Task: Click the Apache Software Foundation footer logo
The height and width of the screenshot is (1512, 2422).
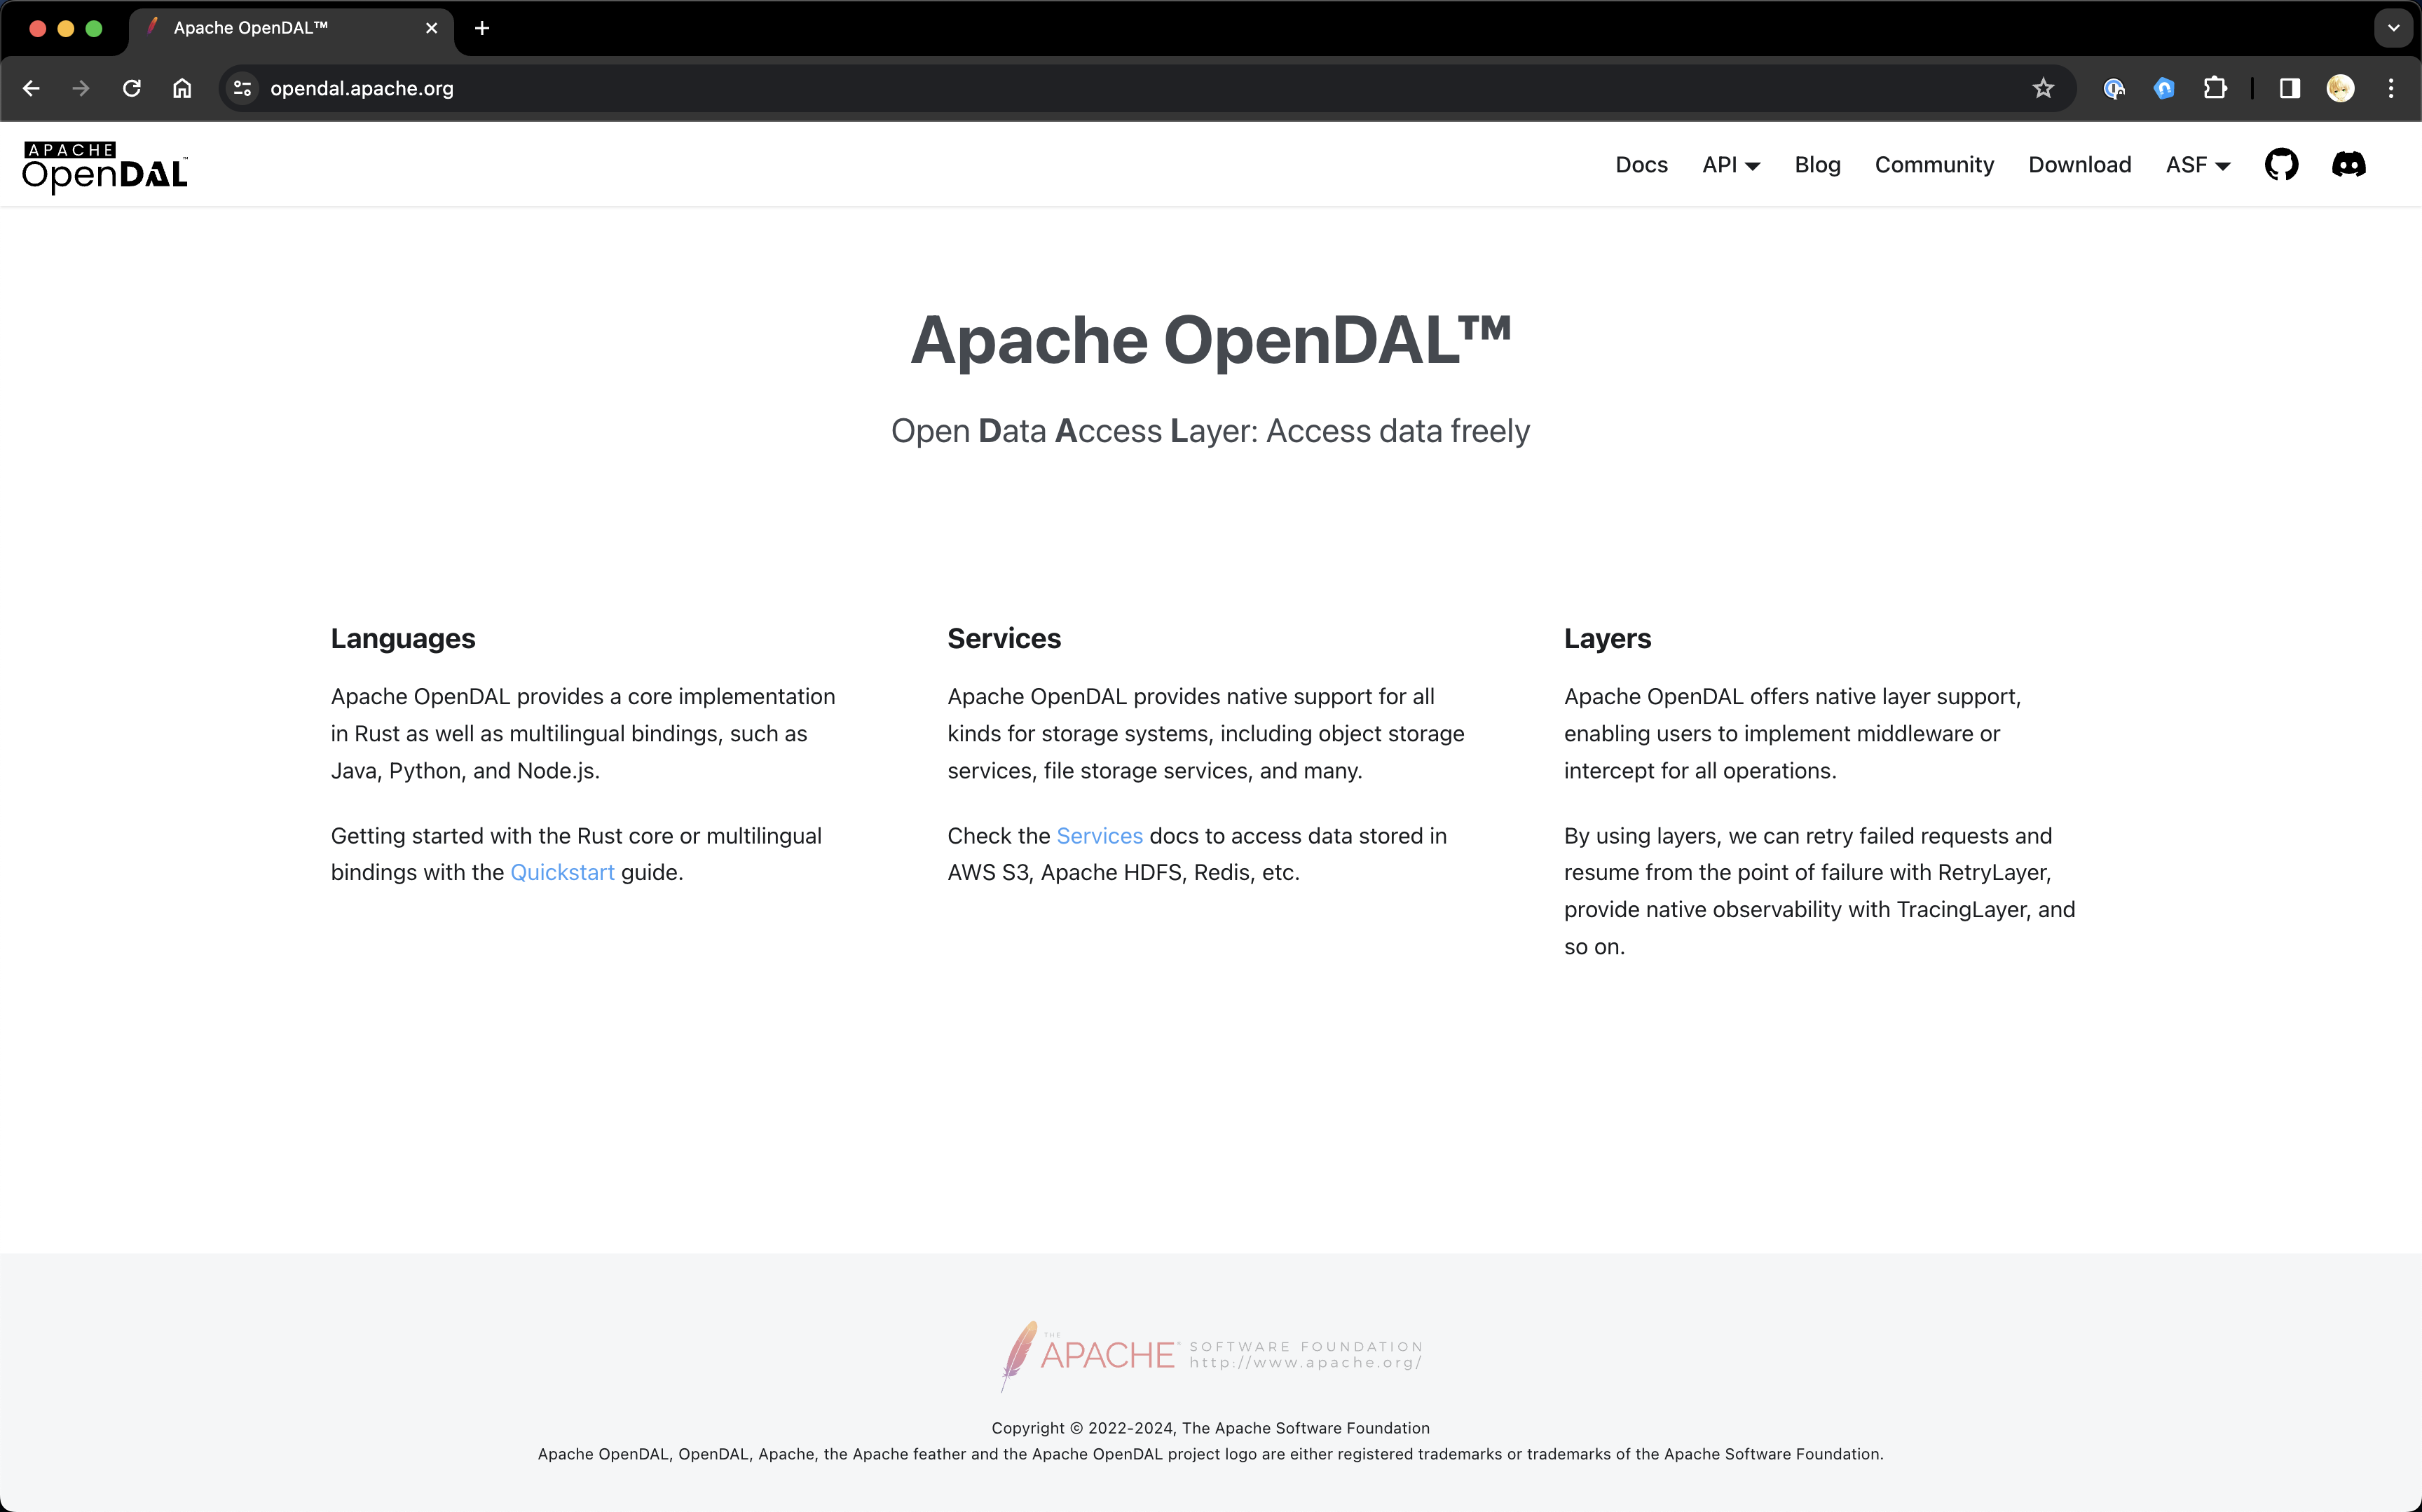Action: (1210, 1355)
